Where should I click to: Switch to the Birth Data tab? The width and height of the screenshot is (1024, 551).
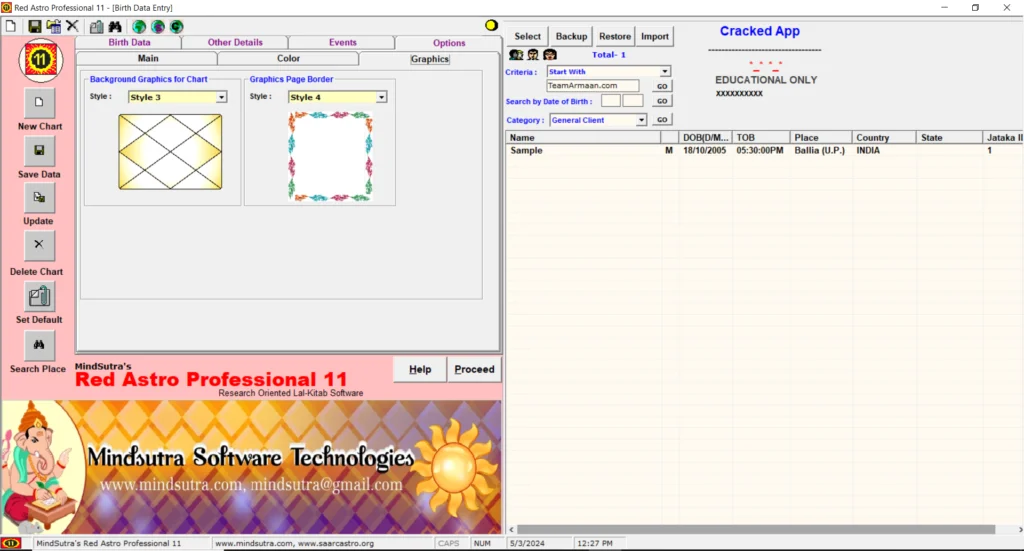click(129, 42)
